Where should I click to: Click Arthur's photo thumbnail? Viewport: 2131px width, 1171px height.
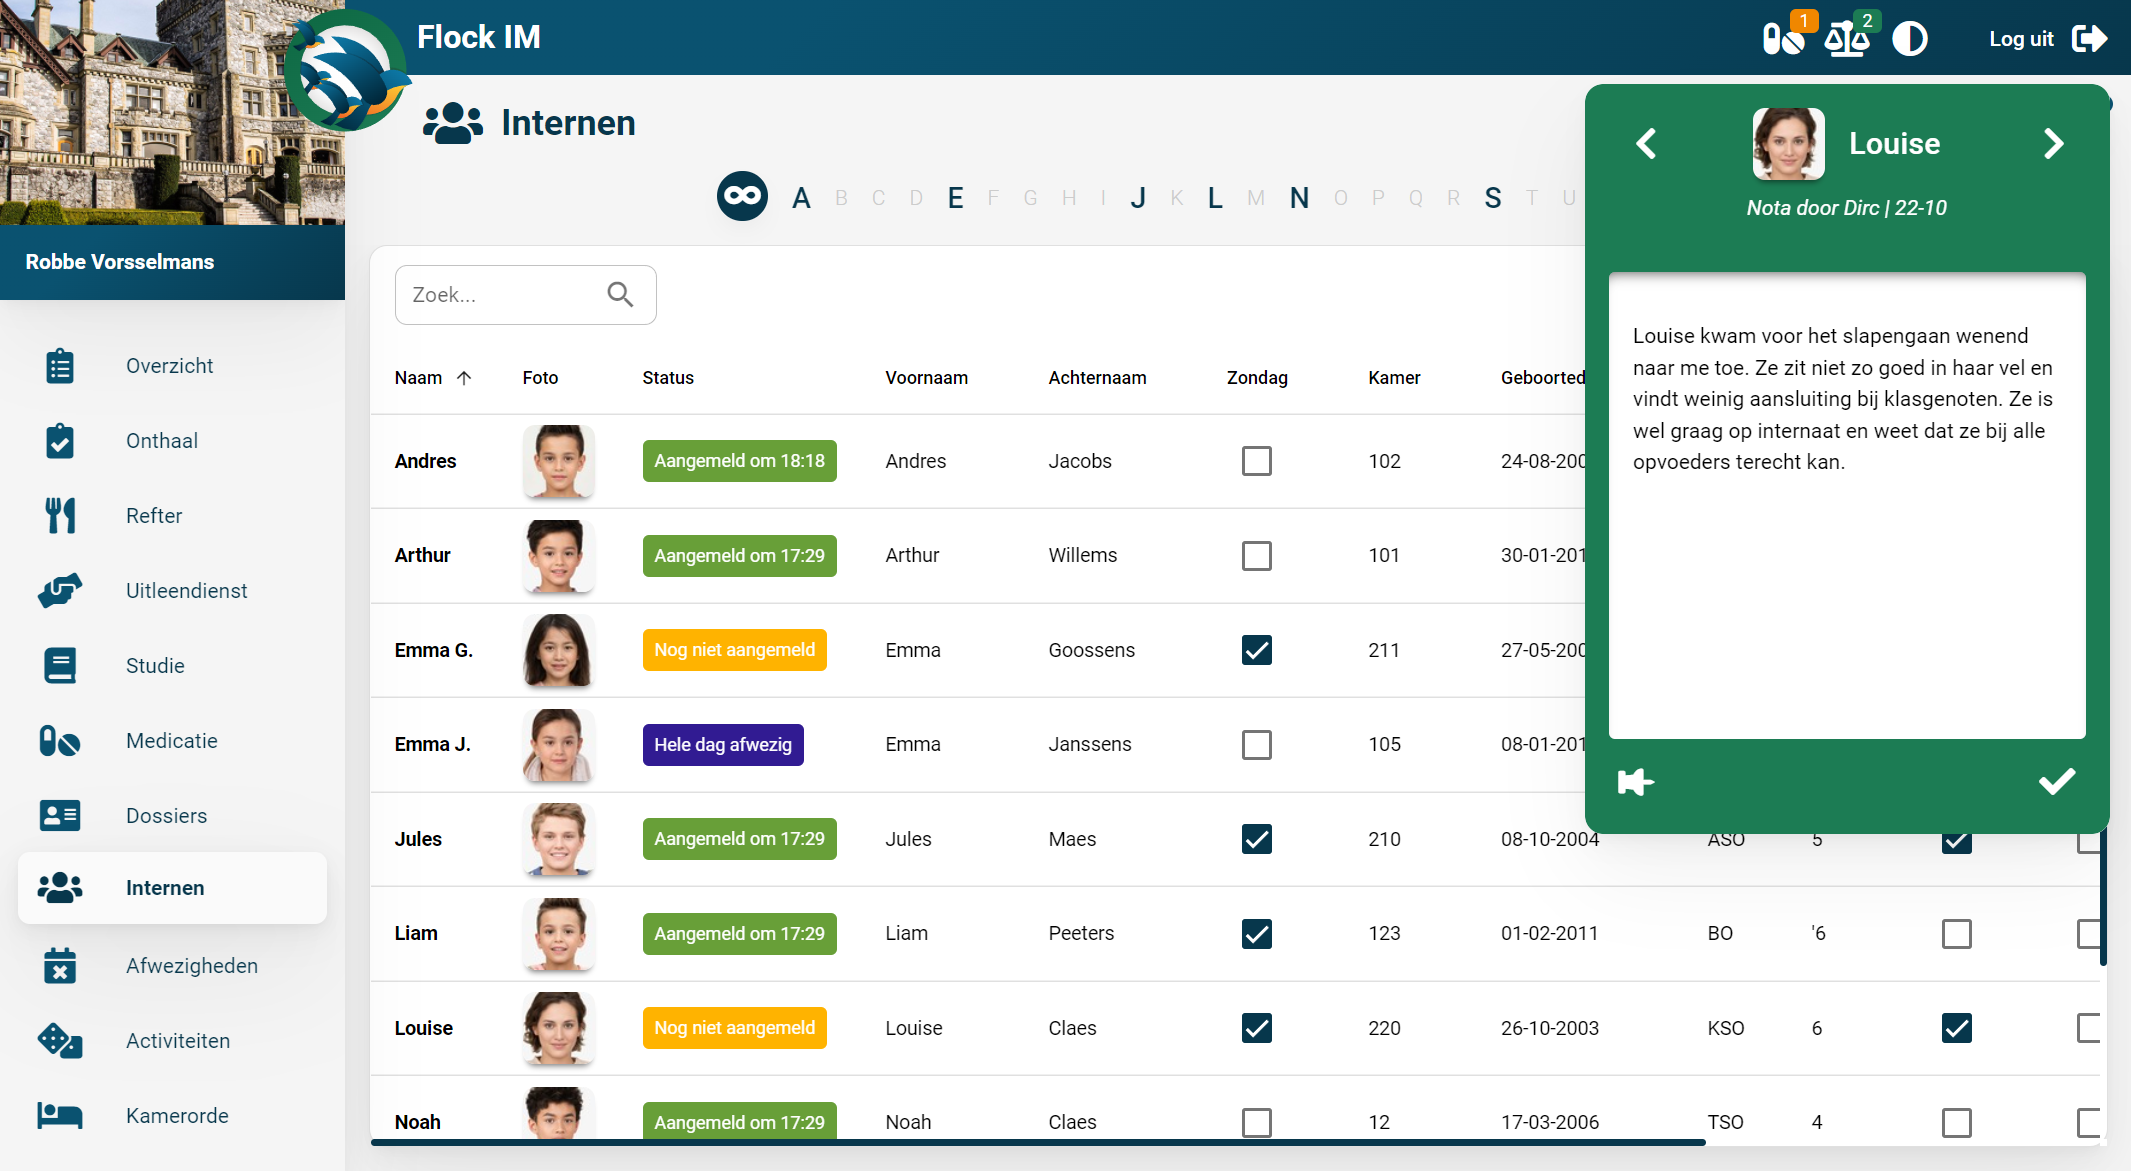558,556
